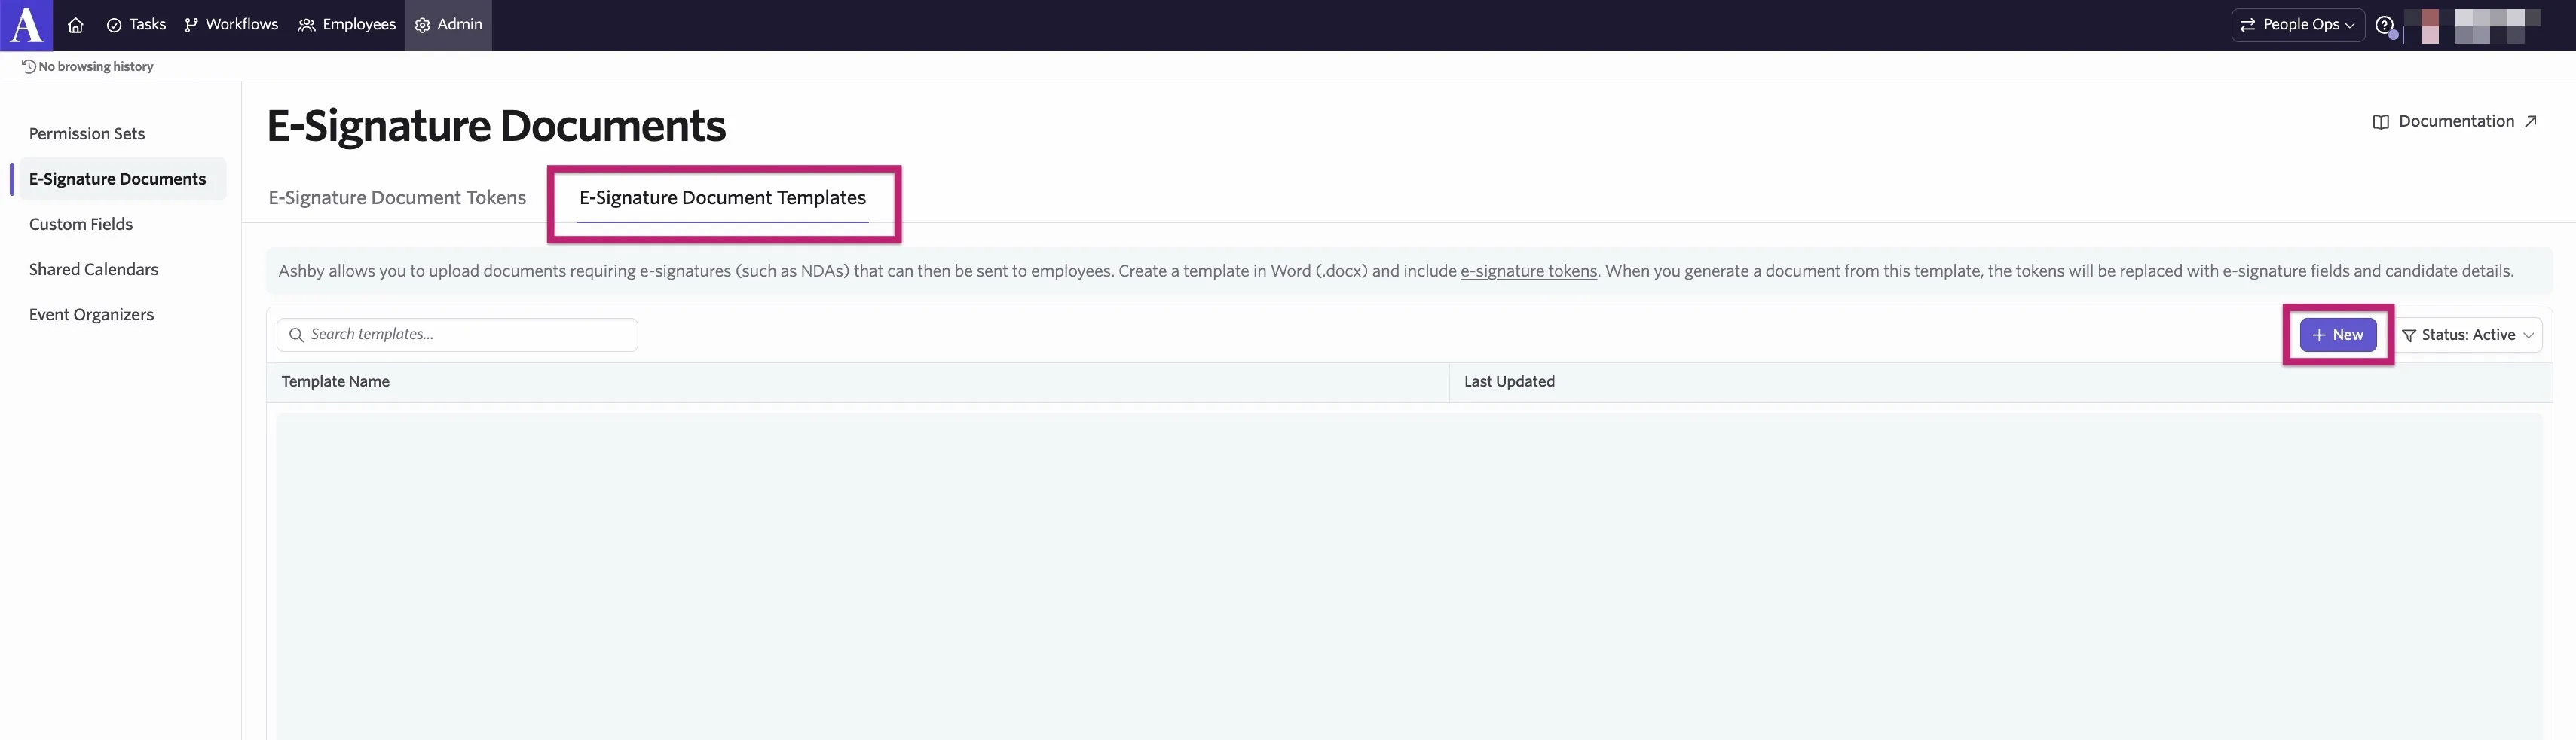
Task: Open the Documentation external link
Action: [x=2455, y=122]
